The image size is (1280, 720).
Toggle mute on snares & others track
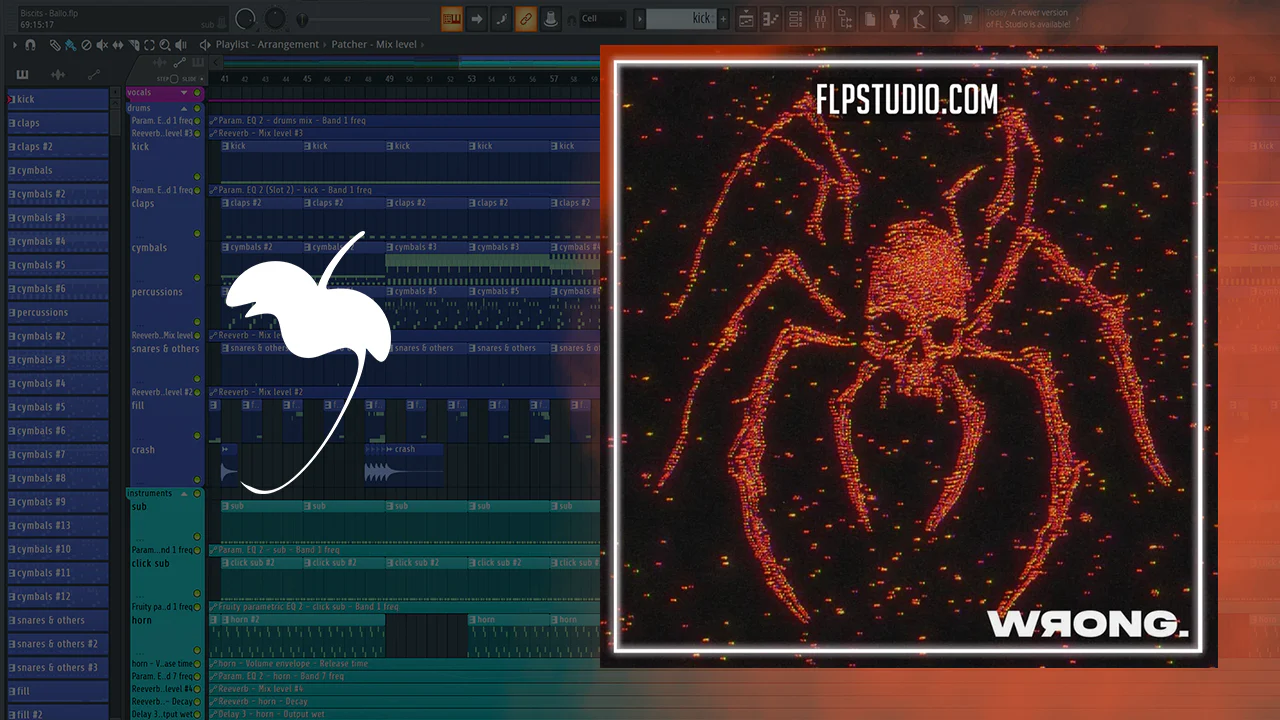tap(197, 379)
